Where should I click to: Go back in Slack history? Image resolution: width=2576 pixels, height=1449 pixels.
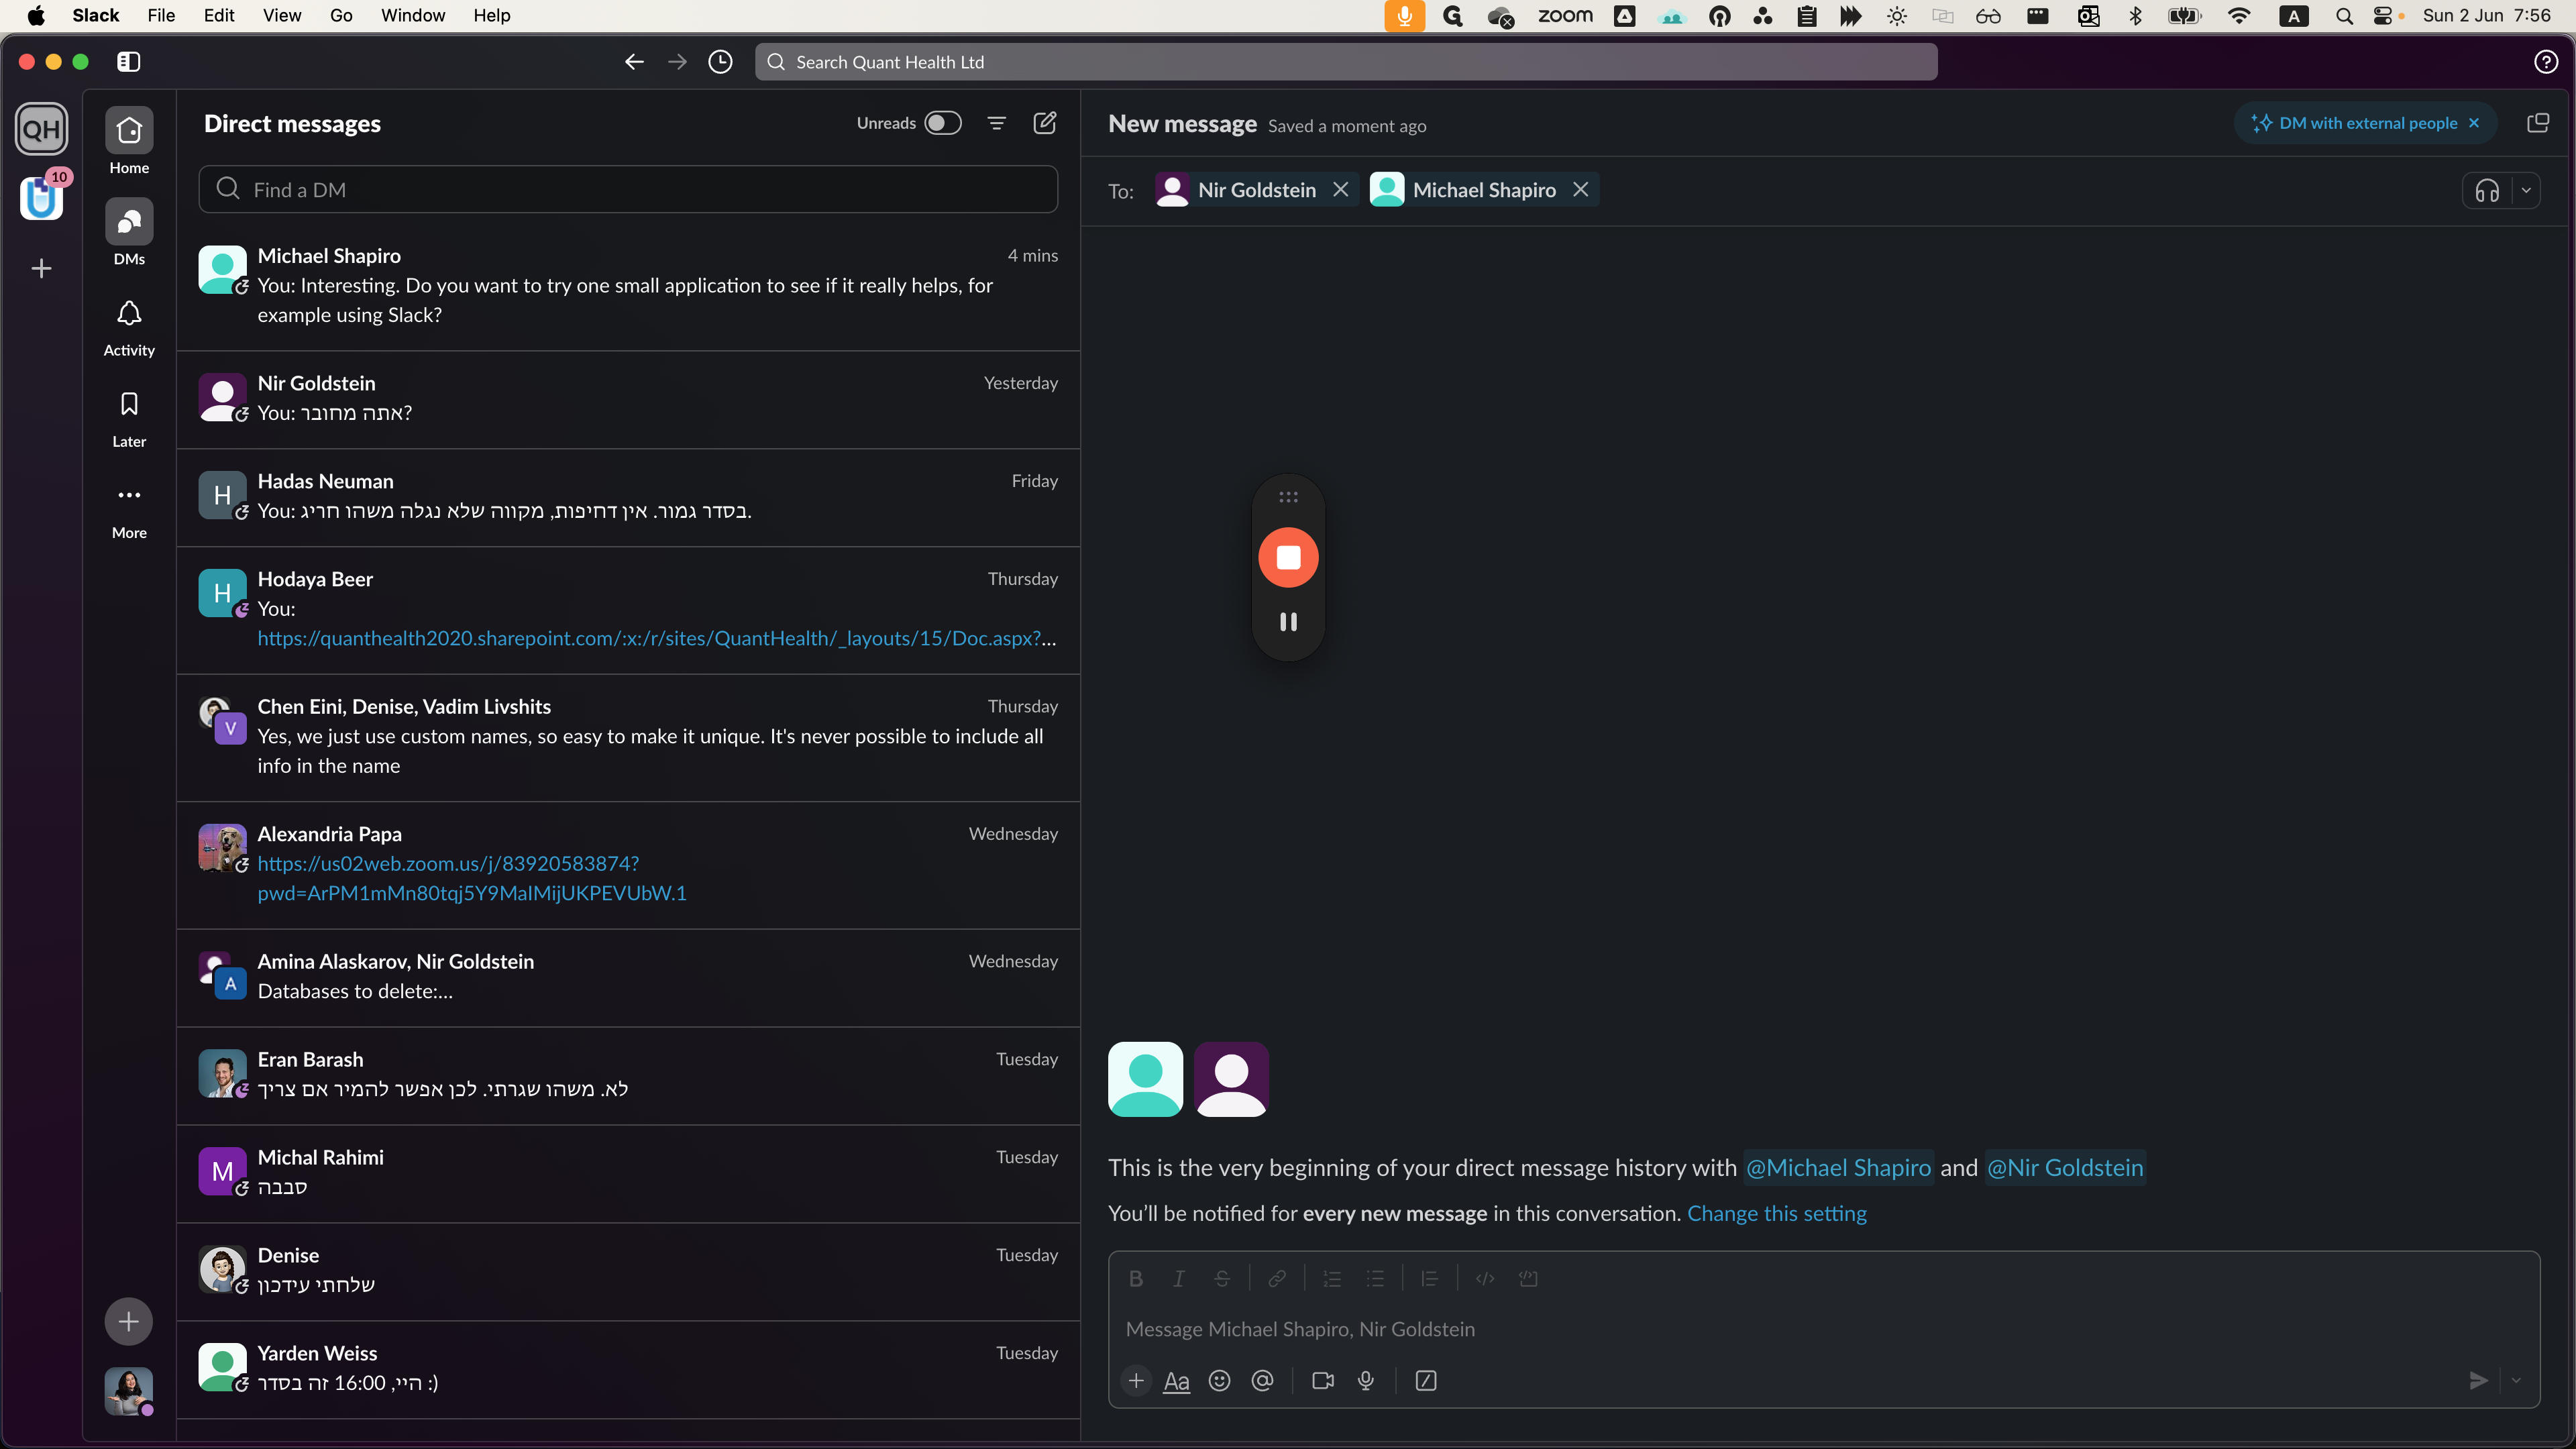[x=634, y=62]
